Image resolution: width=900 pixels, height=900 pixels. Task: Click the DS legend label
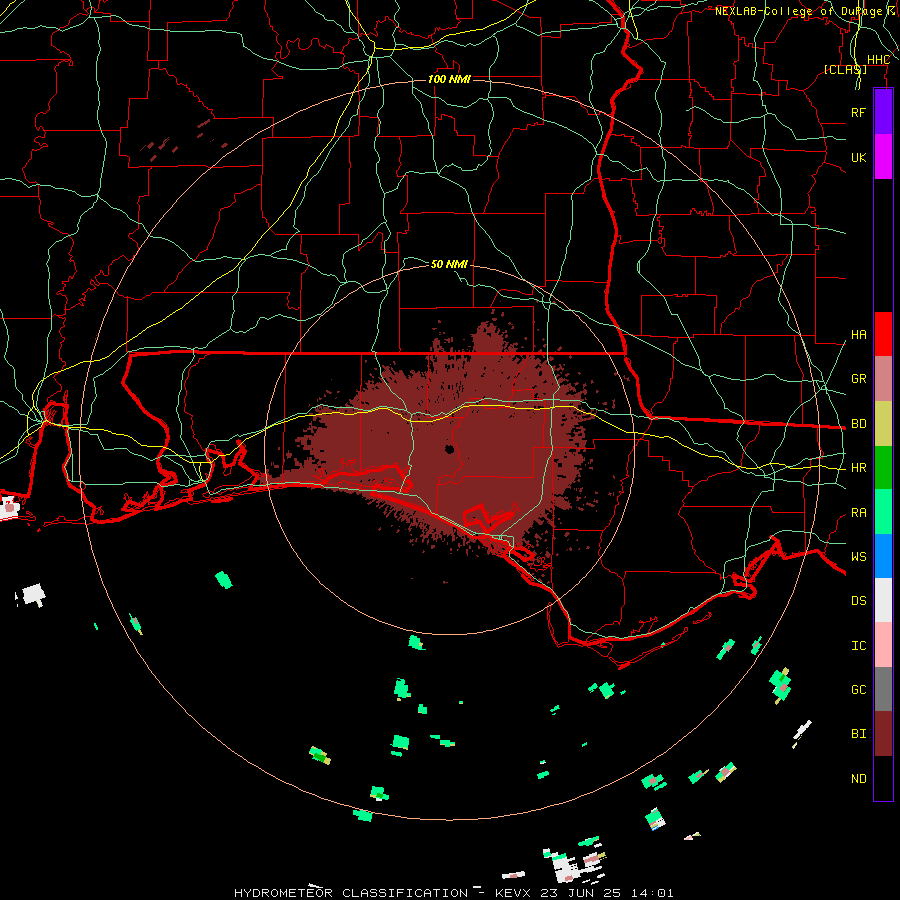pos(858,601)
